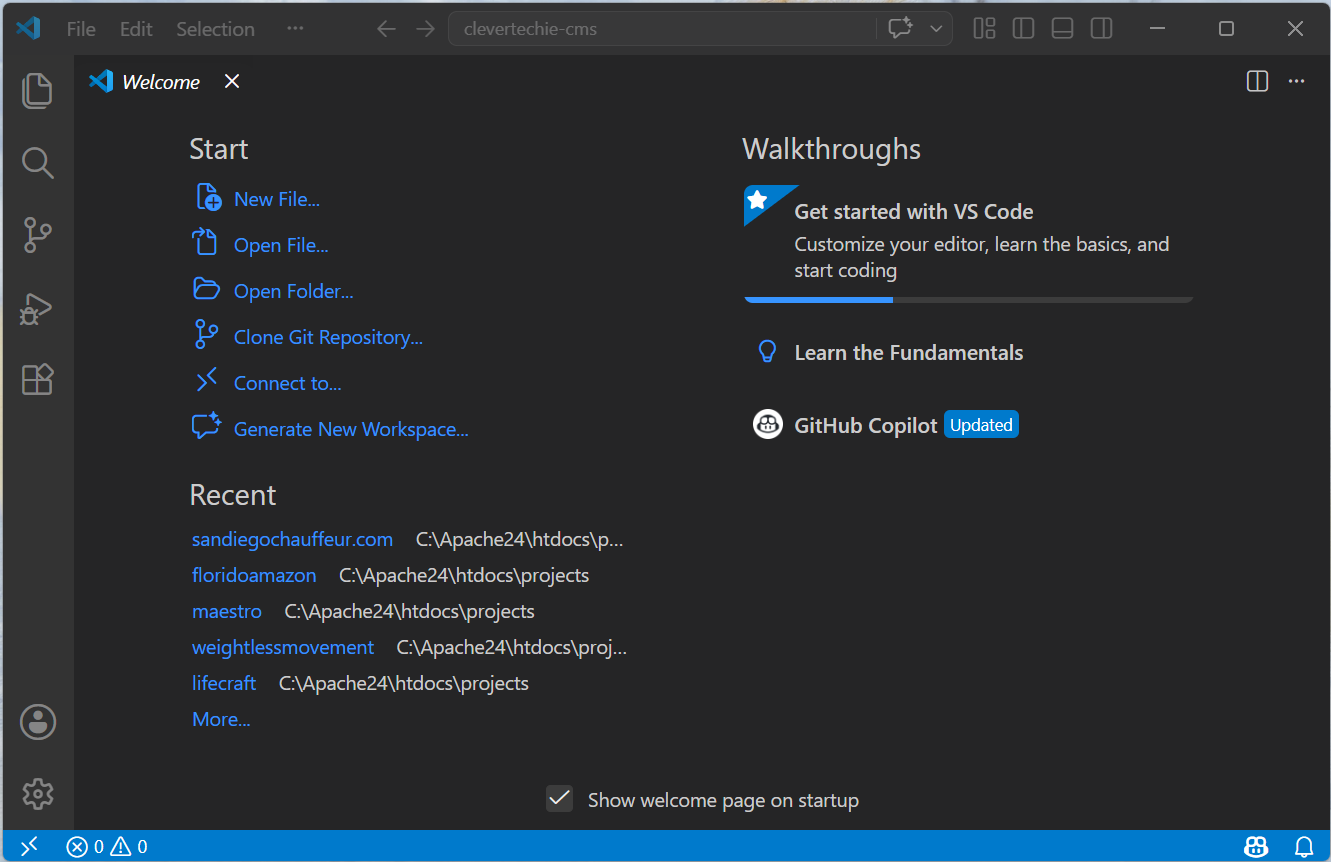Expand the hidden menu items ellipsis
Viewport: 1331px width, 862px height.
(x=295, y=28)
